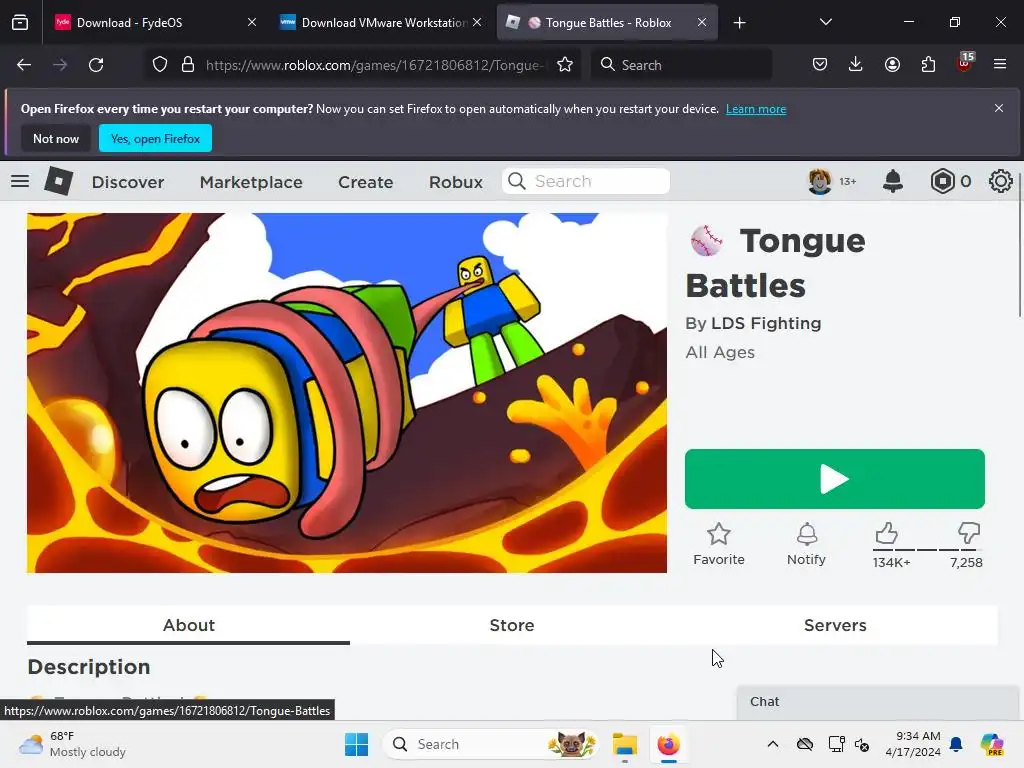Open weather widget showing 68°F
The width and height of the screenshot is (1024, 768).
click(x=72, y=744)
